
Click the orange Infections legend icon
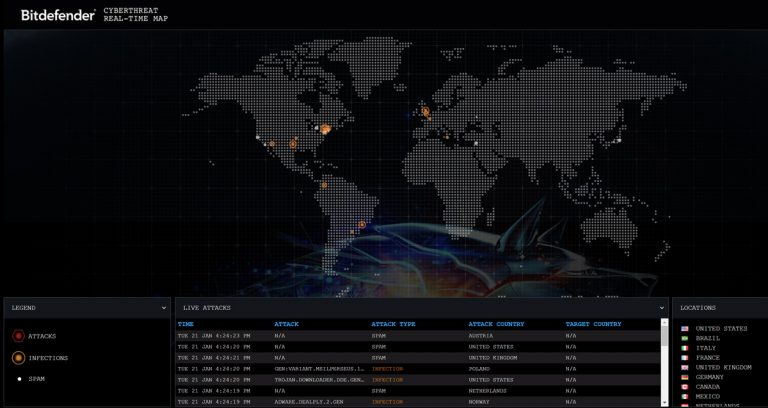point(19,358)
